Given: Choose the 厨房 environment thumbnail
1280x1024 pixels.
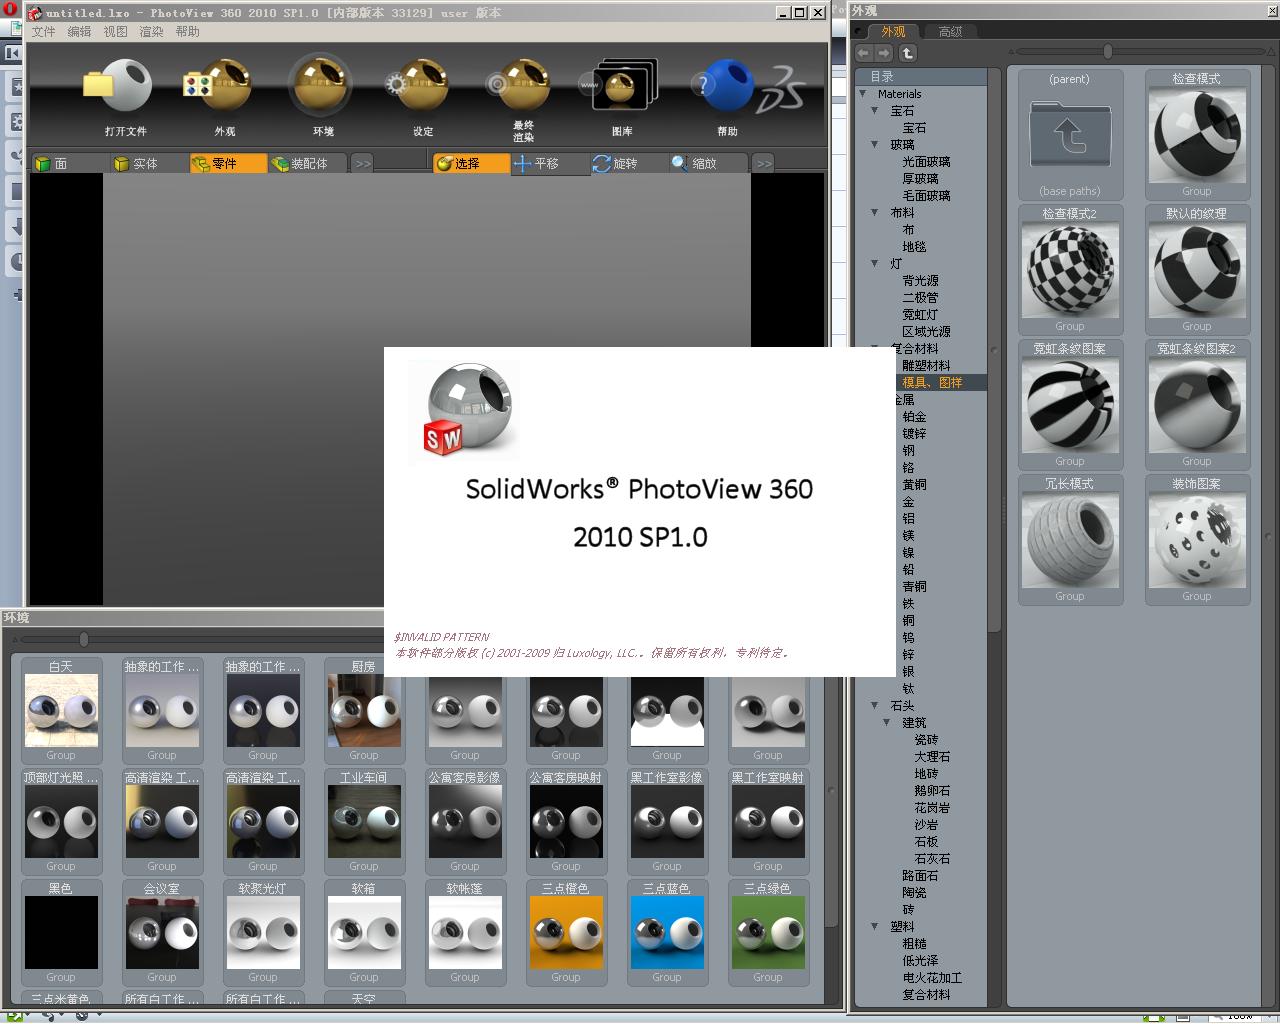Looking at the screenshot, I should pyautogui.click(x=364, y=709).
